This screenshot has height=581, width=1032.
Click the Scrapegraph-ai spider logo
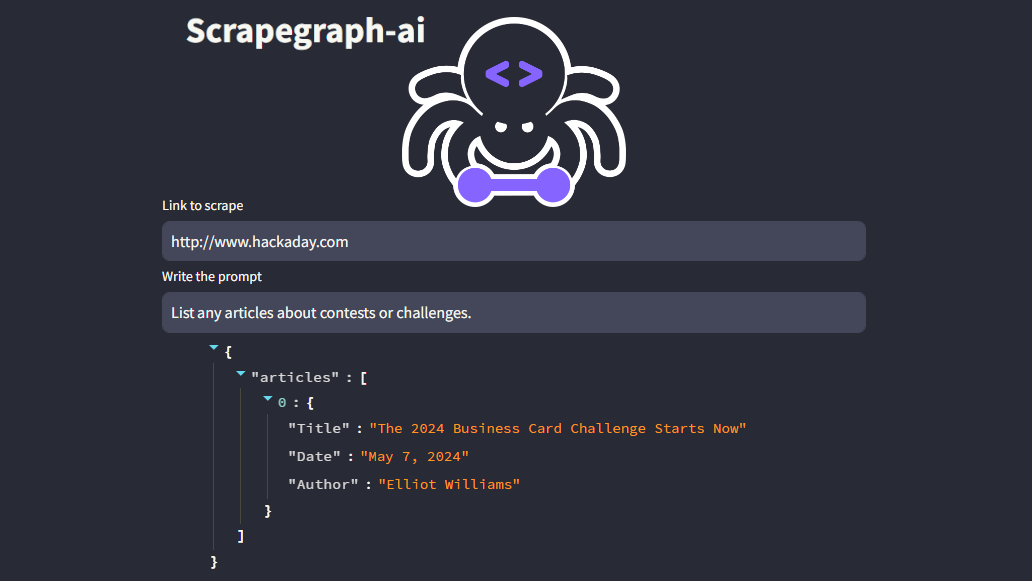tap(513, 112)
